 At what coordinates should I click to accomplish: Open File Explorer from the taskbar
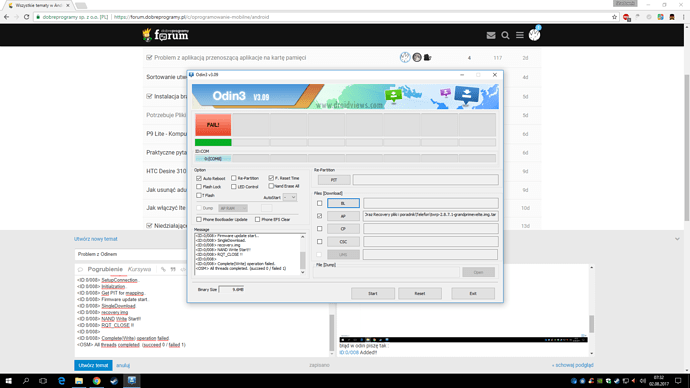pos(79,381)
